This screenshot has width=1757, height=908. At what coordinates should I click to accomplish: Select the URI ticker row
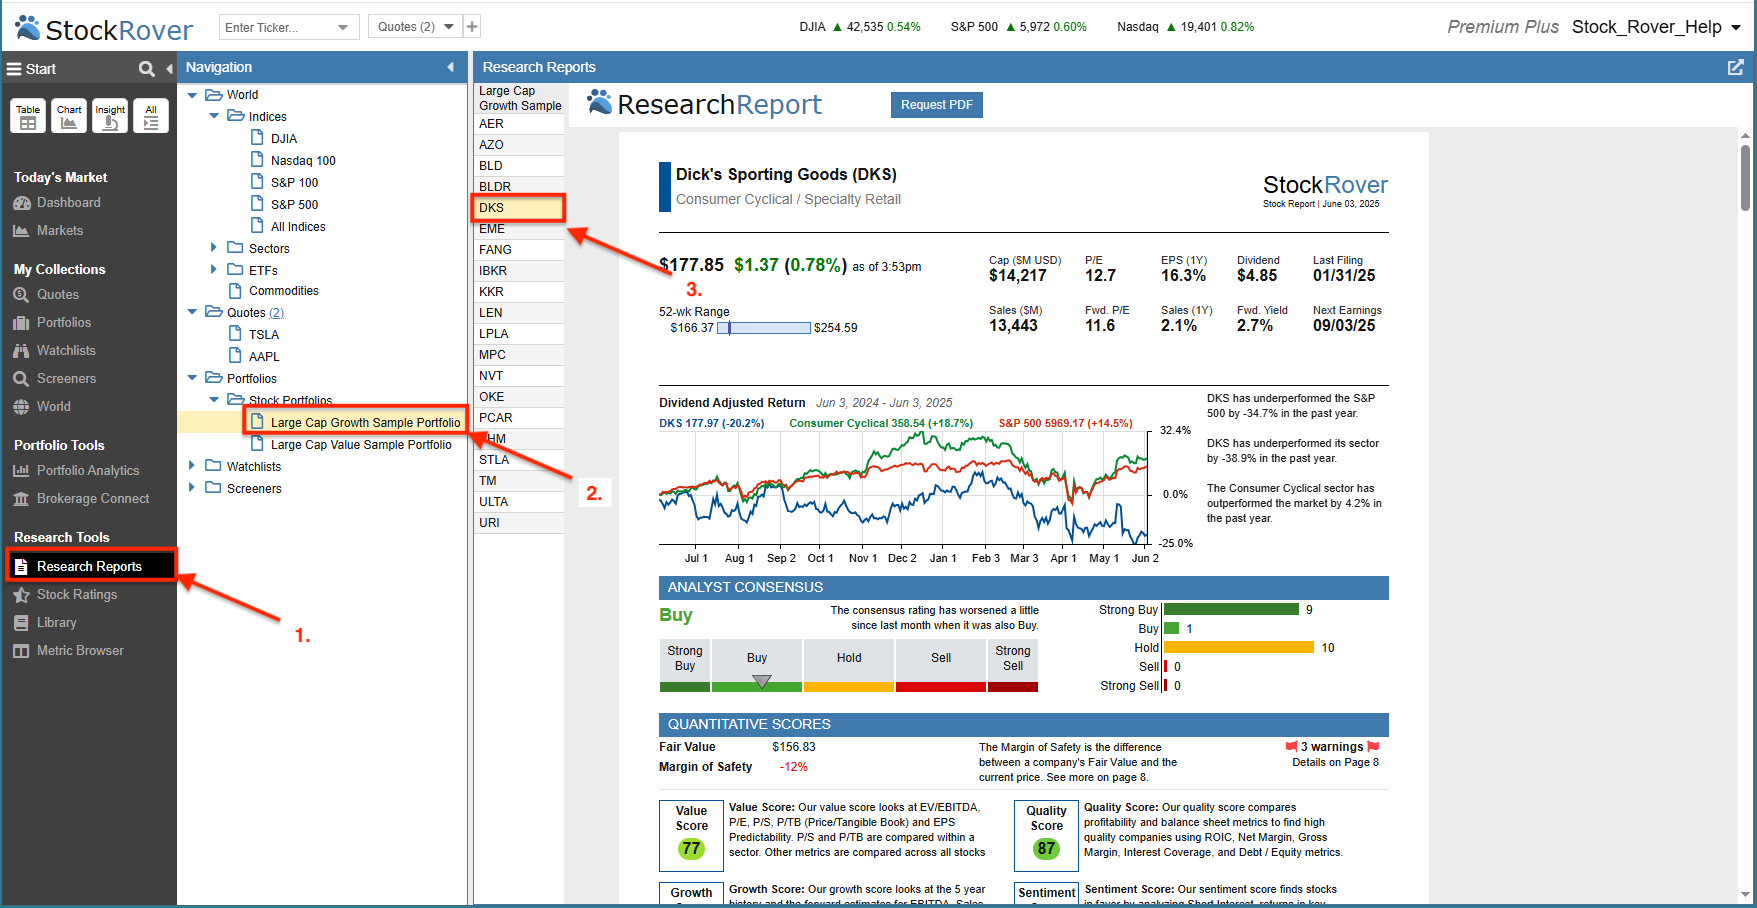coord(520,523)
